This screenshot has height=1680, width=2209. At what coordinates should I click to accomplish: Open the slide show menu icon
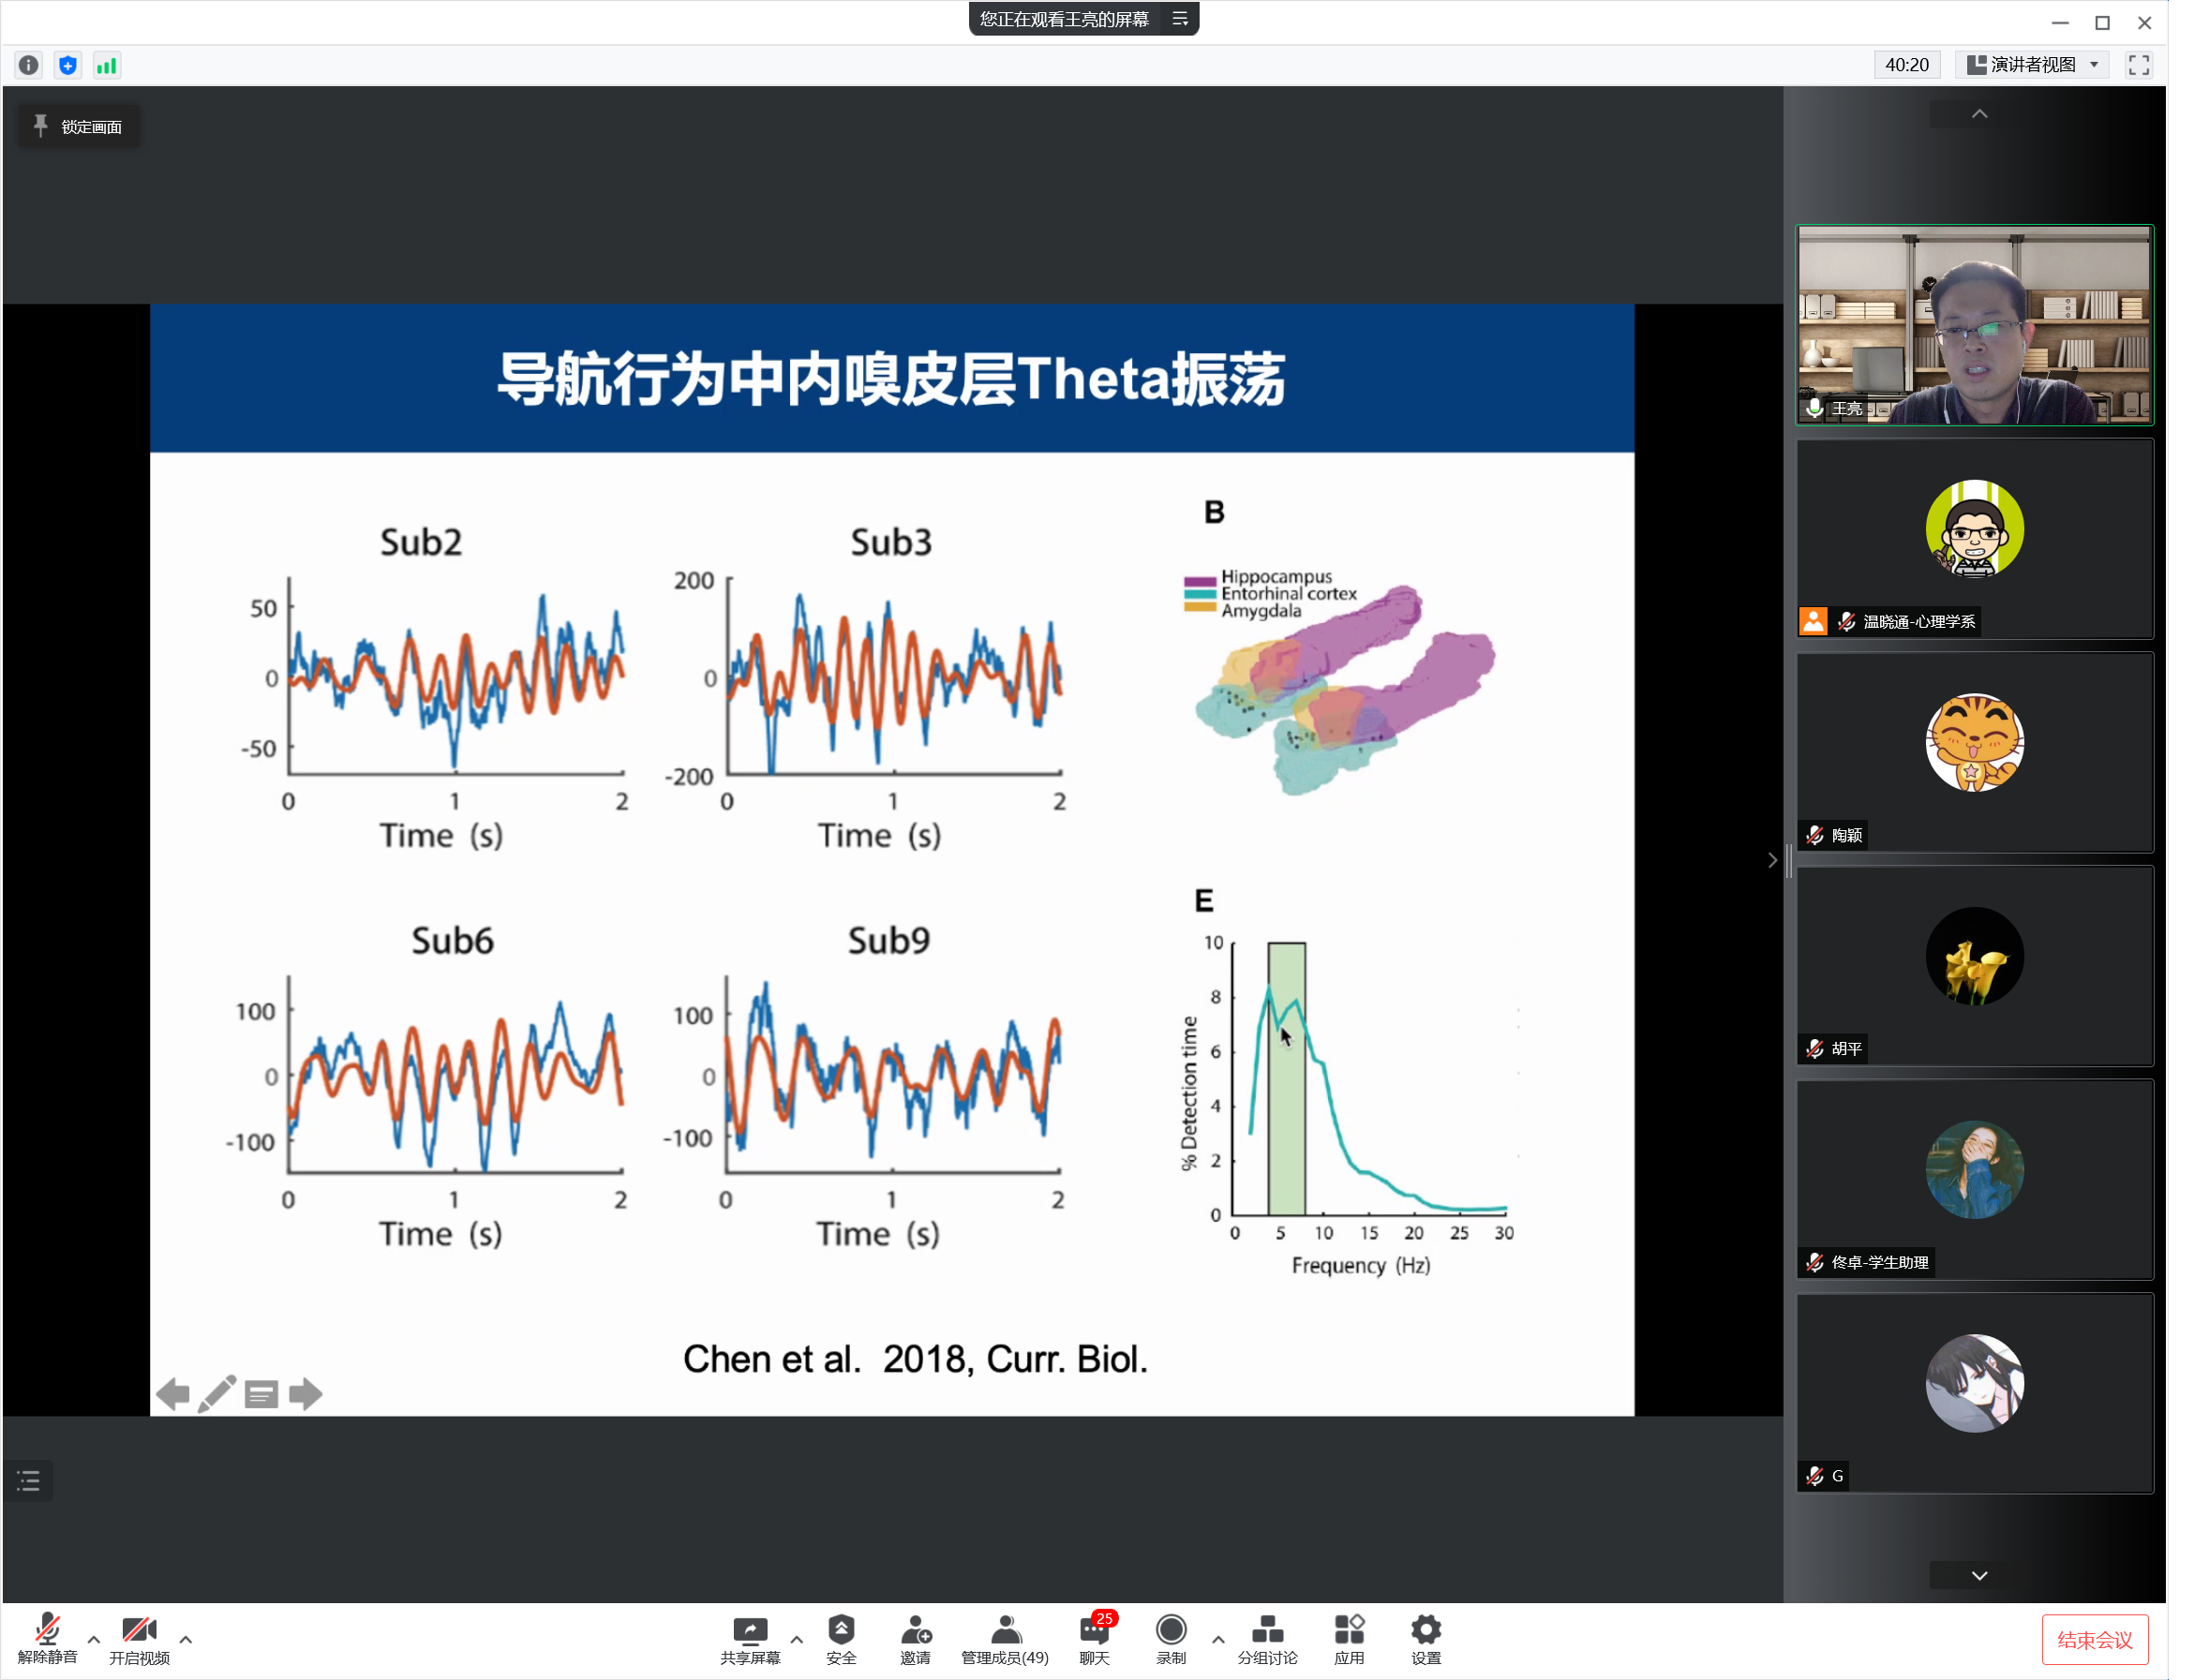[x=261, y=1394]
